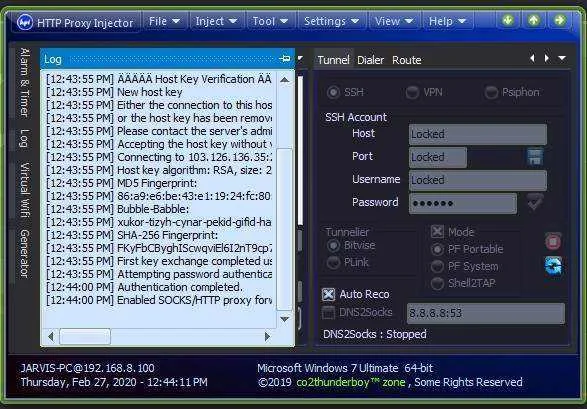Image resolution: width=587 pixels, height=409 pixels.
Task: Click the 'DNS2Socks : Stopped' status text
Action: 375,334
